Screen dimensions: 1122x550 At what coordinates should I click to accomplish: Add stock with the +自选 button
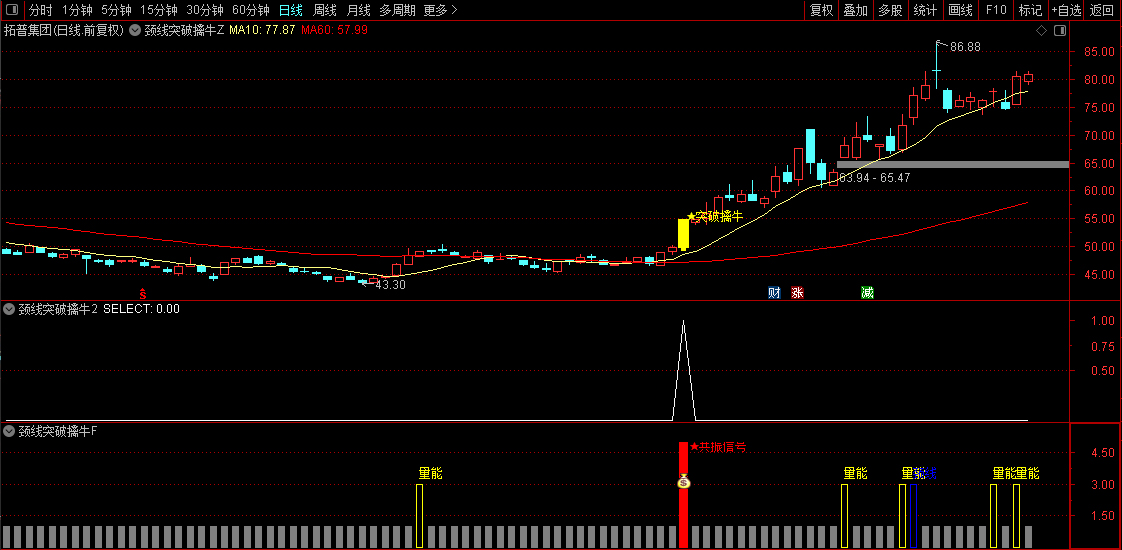[1067, 10]
